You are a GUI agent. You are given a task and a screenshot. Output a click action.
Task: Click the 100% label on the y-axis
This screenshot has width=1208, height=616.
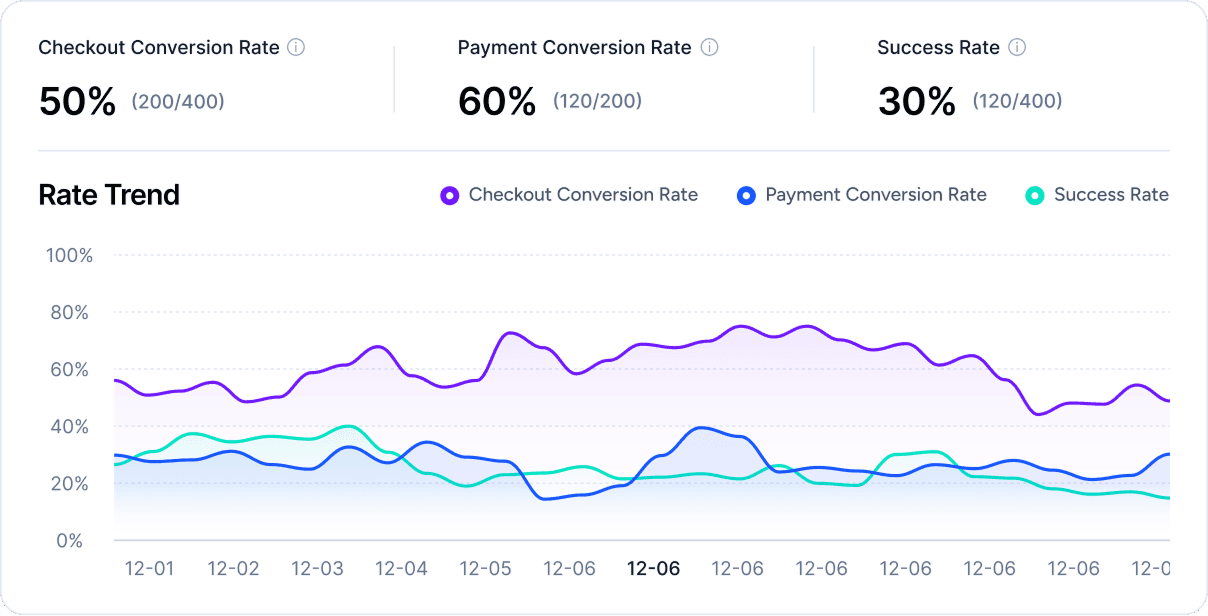click(69, 256)
